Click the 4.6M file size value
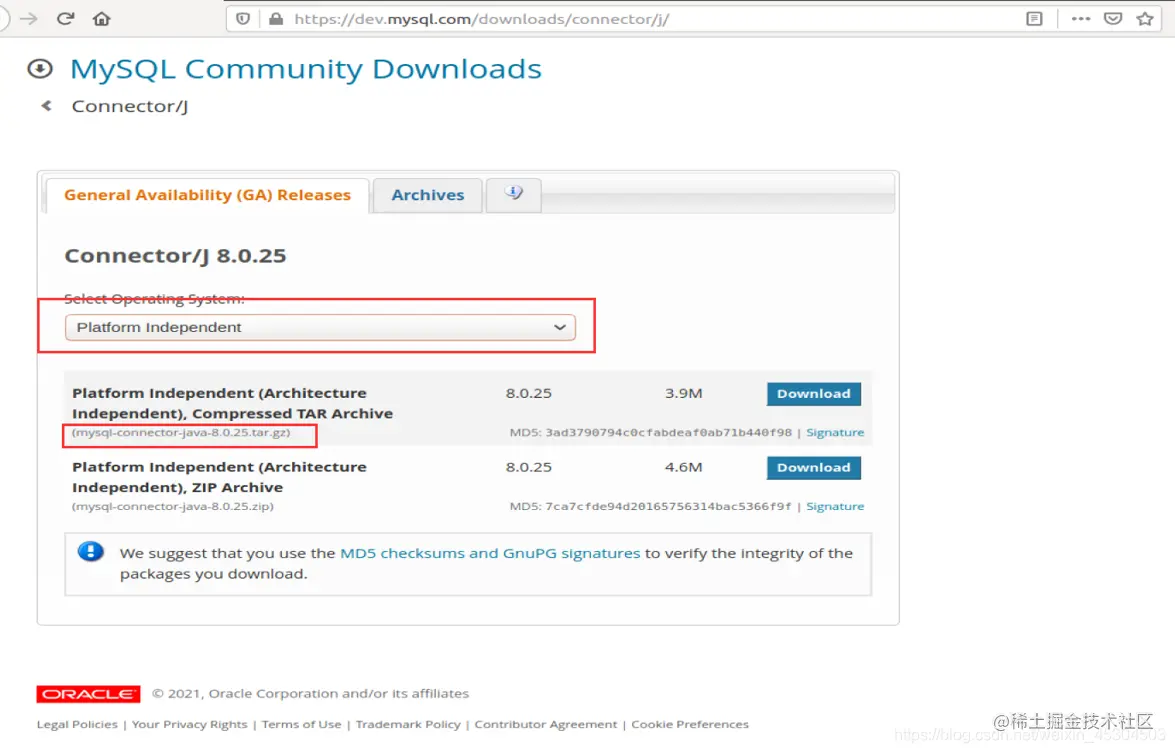The width and height of the screenshot is (1175, 753). tap(683, 468)
